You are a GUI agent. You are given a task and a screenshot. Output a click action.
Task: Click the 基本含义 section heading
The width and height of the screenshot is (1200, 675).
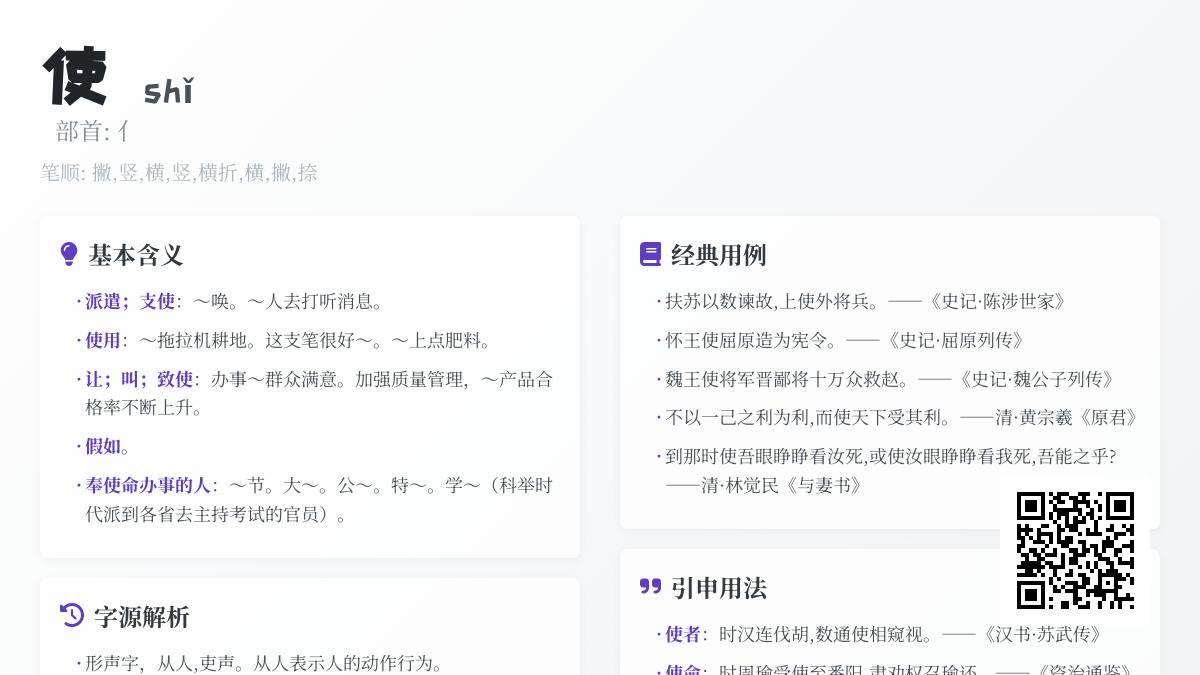pos(136,255)
